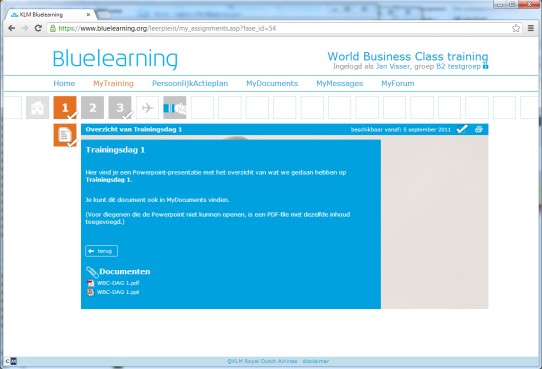Select training day 1 orange tile
This screenshot has height=369, width=542.
(x=65, y=107)
